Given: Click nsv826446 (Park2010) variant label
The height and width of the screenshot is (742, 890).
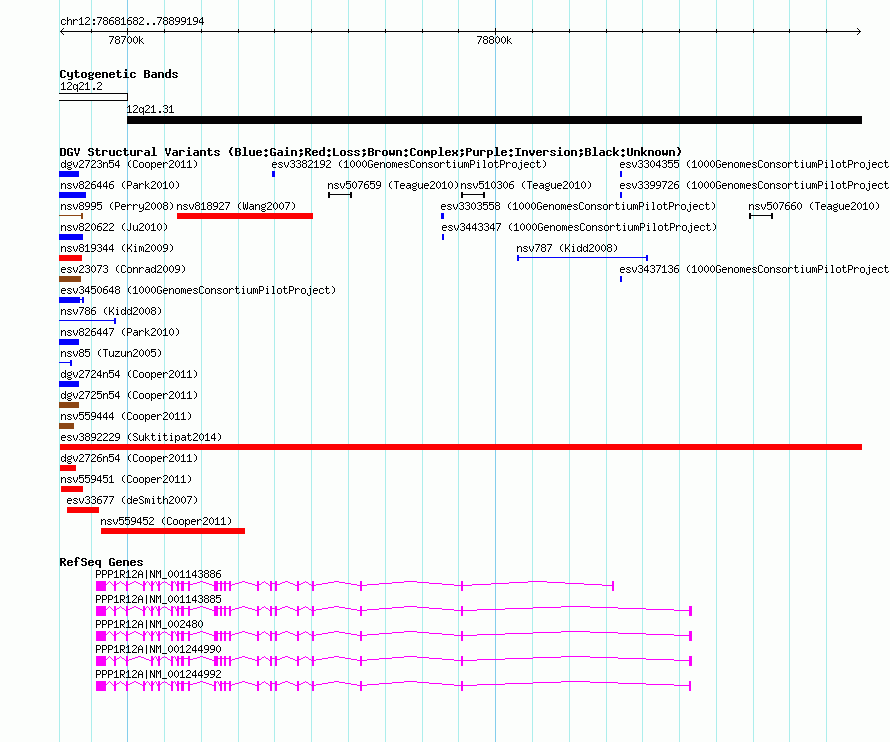Looking at the screenshot, I should point(120,185).
